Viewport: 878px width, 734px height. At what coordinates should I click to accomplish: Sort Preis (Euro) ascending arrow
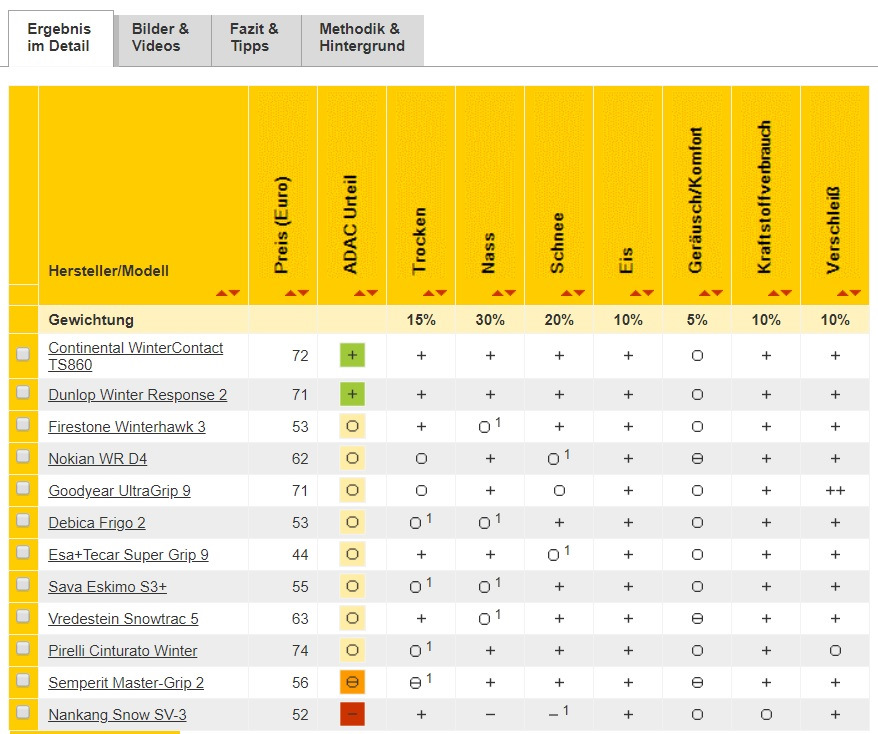point(291,293)
